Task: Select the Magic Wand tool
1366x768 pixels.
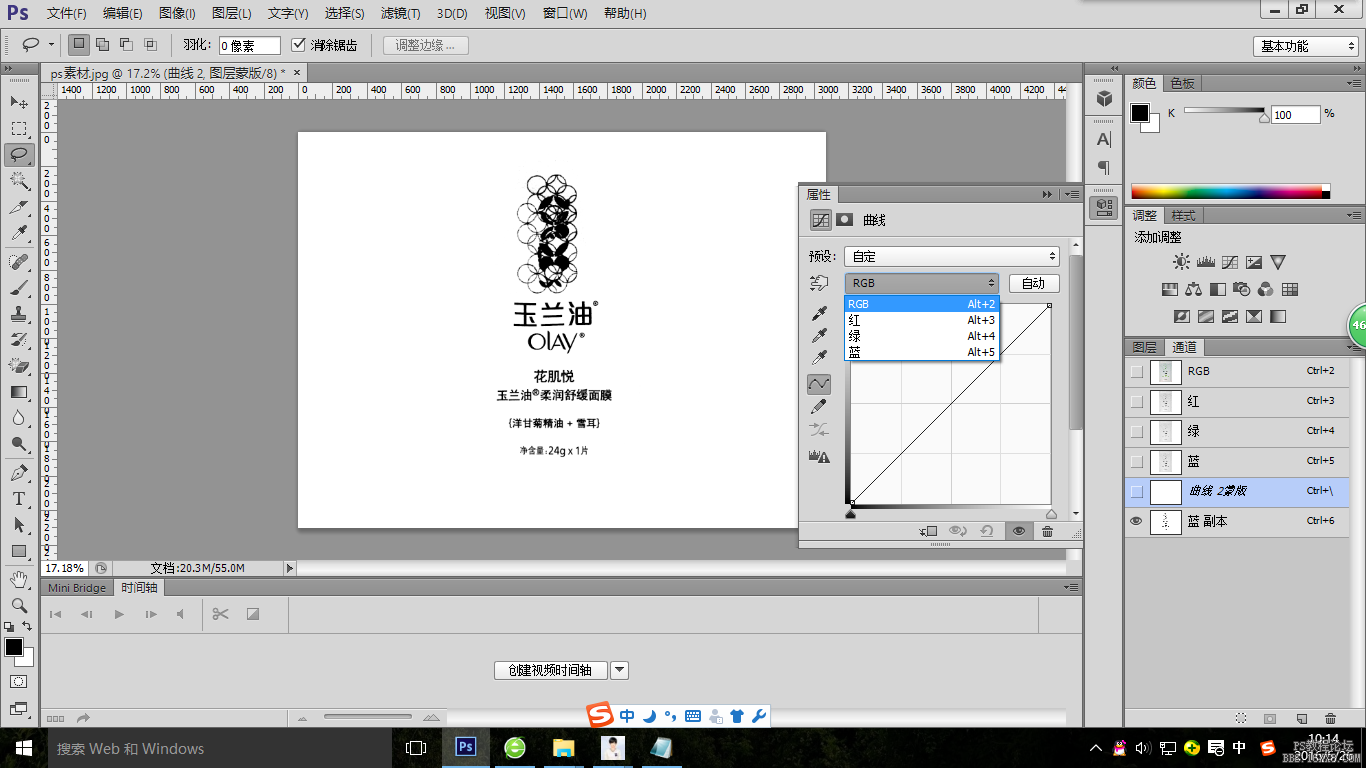Action: 19,181
